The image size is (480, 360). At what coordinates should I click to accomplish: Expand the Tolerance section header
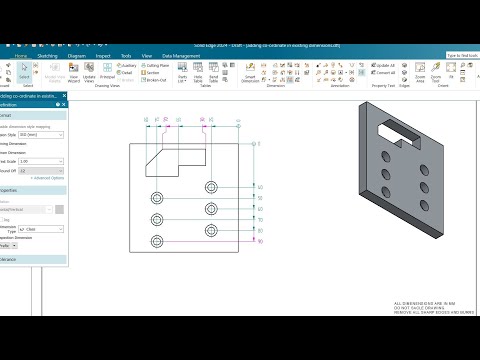pyautogui.click(x=33, y=259)
